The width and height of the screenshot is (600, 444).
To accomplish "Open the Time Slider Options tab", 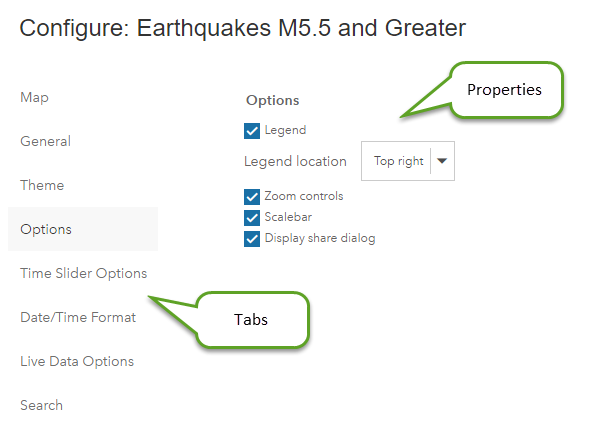I will [83, 273].
